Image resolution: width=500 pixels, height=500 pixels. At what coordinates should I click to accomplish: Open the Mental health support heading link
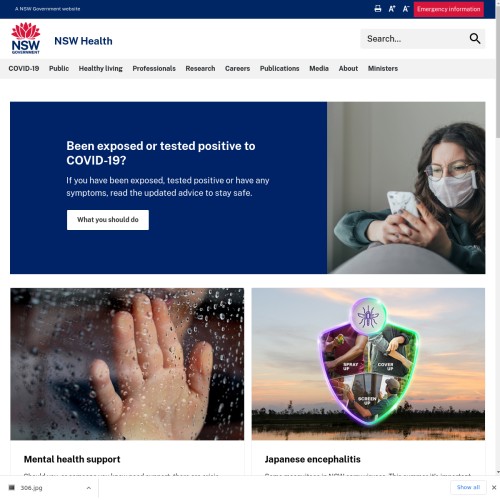[x=72, y=459]
